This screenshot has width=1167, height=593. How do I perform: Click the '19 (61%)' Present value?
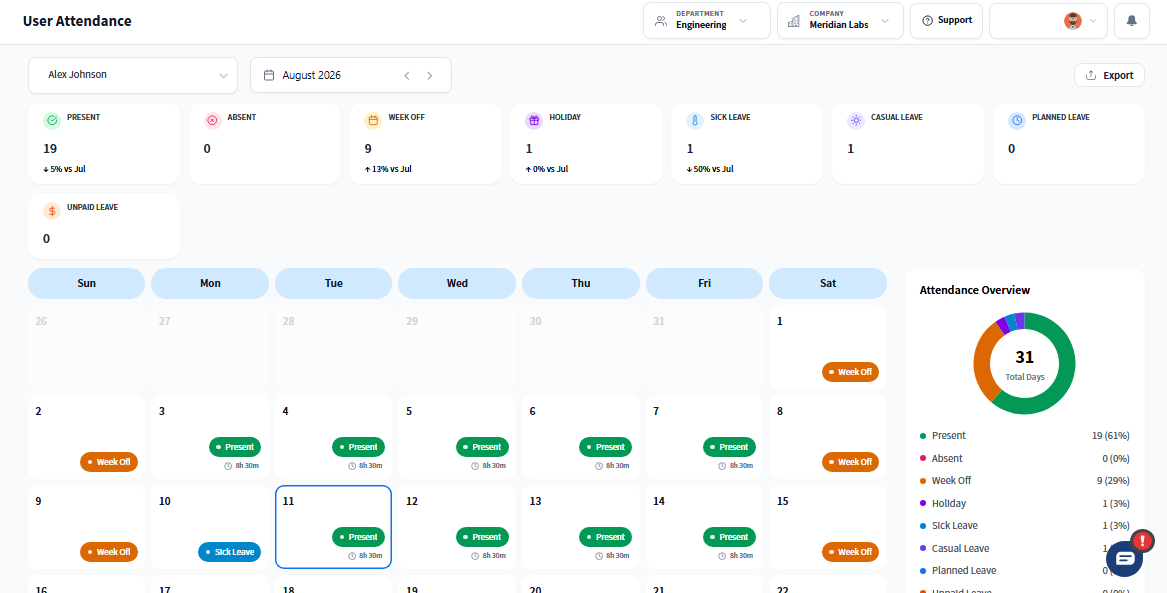(x=1110, y=436)
